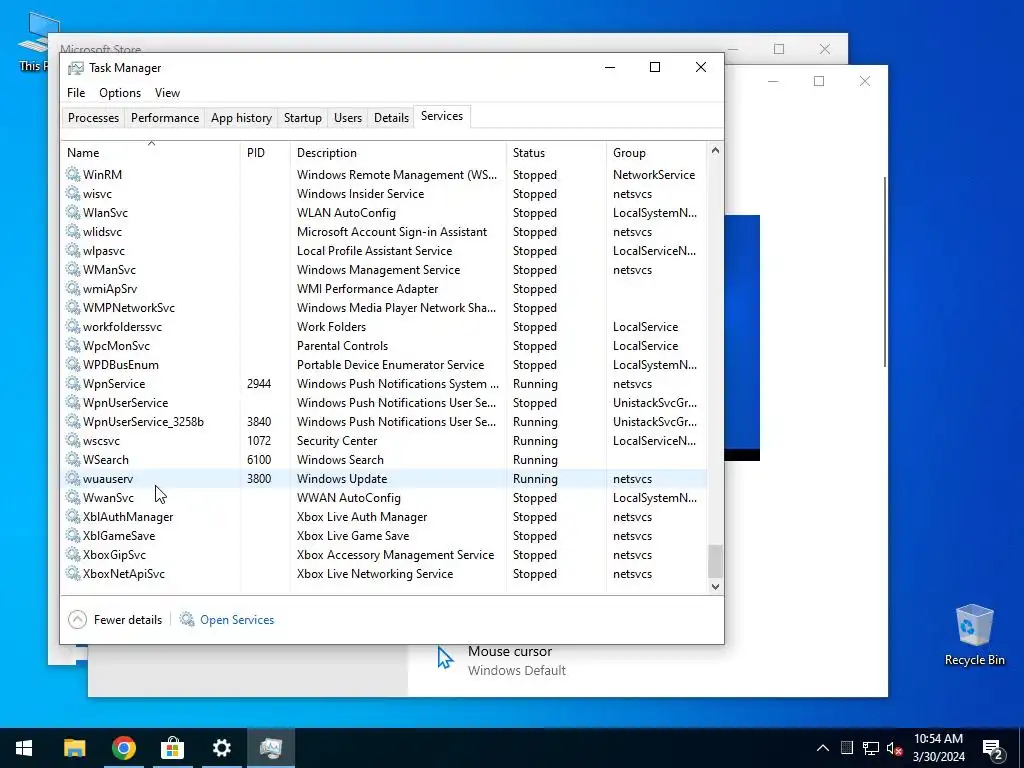Select the WwanSvc service row

pos(384,498)
